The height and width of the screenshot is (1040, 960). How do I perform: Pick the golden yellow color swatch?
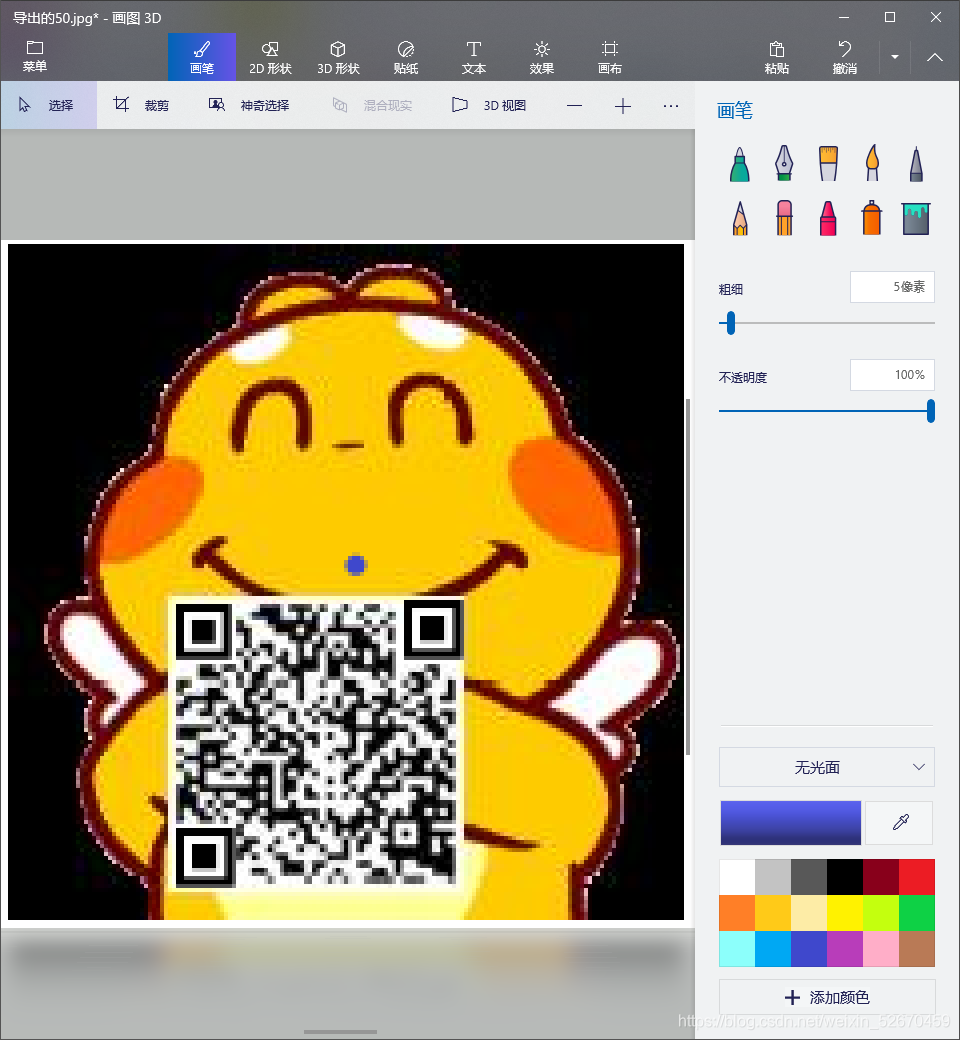tap(773, 913)
